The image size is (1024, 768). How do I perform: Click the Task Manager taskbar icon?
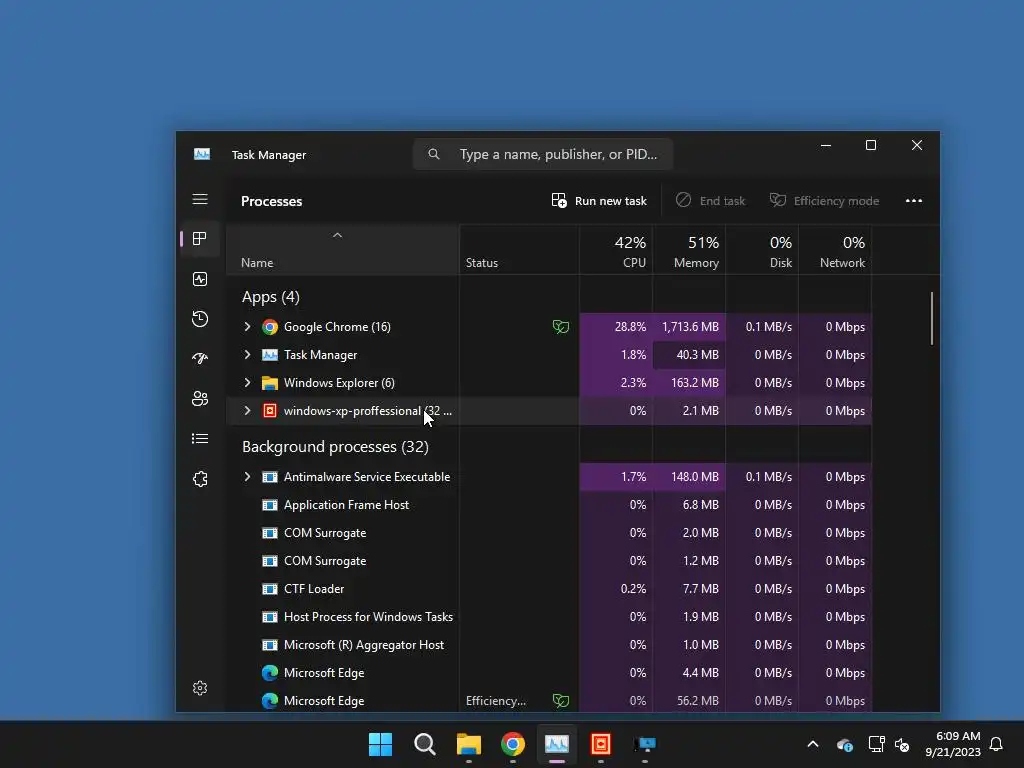click(x=556, y=744)
